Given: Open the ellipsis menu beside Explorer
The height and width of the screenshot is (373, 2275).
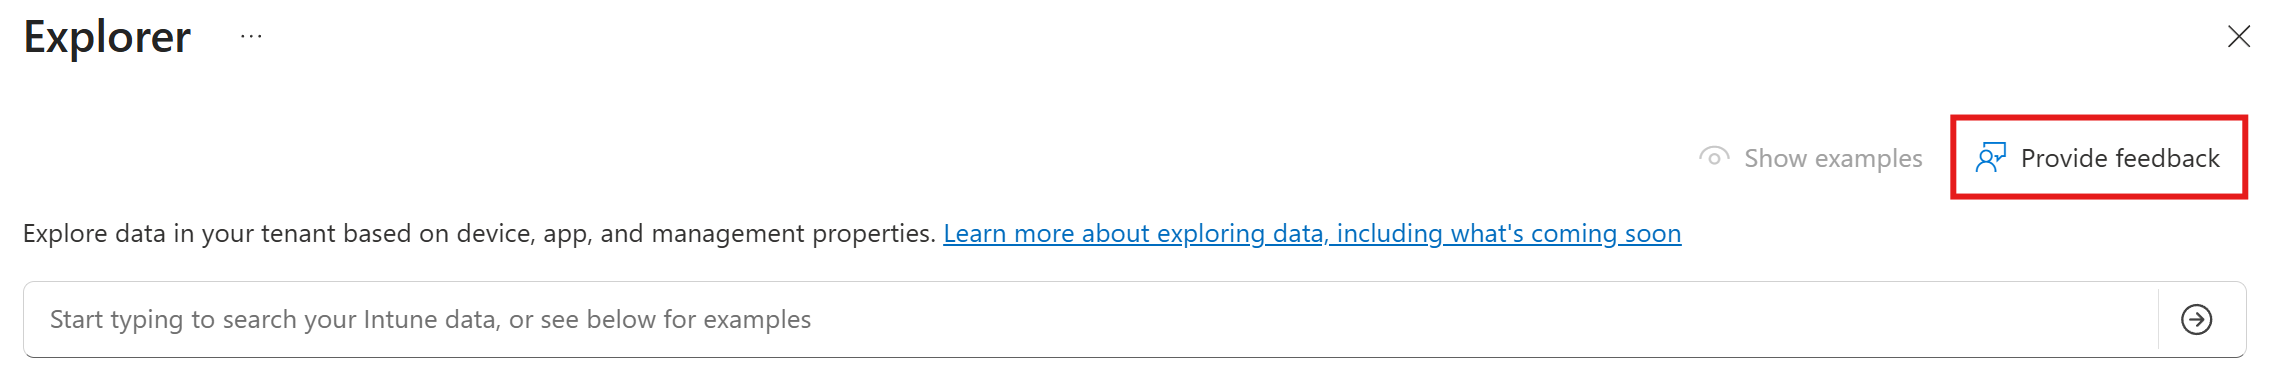Looking at the screenshot, I should [251, 37].
